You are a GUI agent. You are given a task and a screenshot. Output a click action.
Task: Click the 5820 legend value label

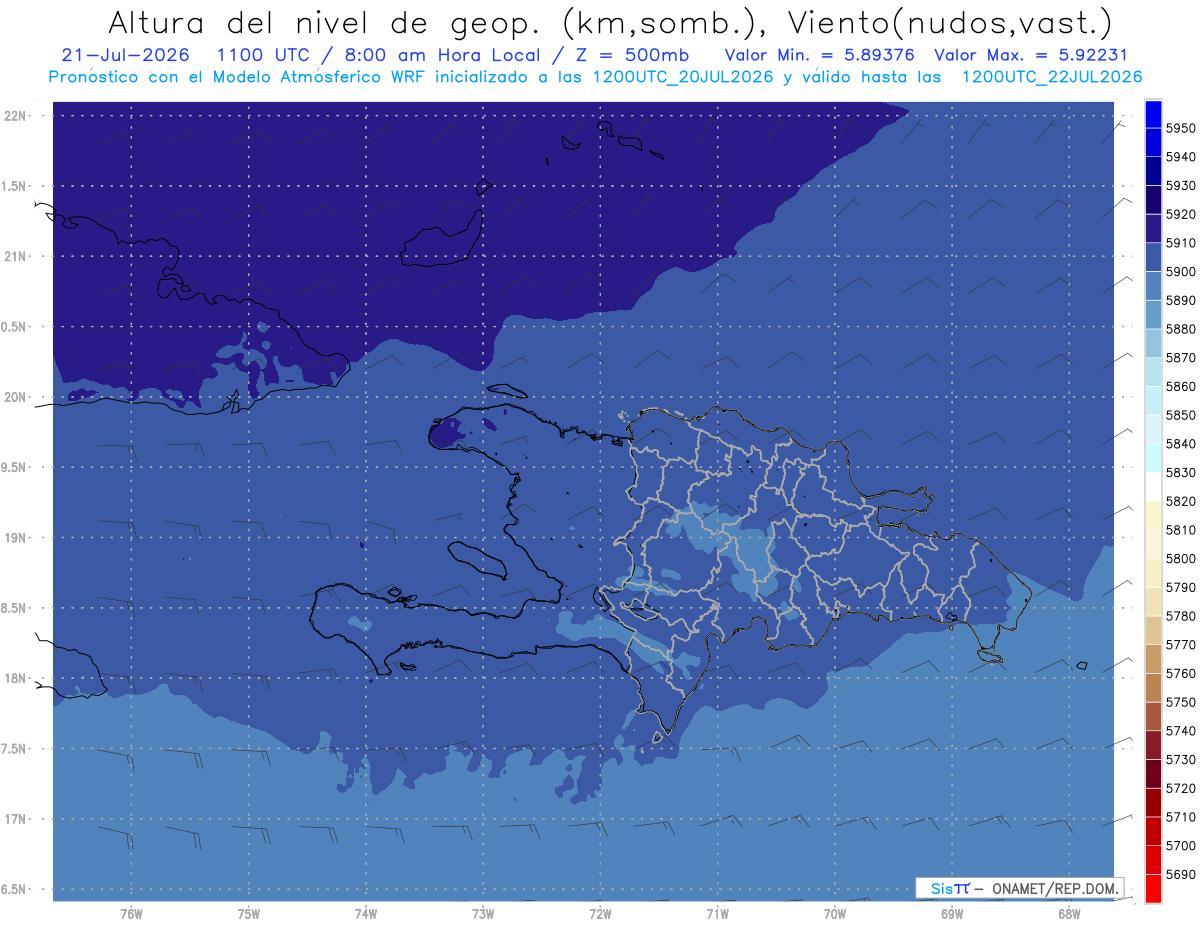pyautogui.click(x=1180, y=501)
